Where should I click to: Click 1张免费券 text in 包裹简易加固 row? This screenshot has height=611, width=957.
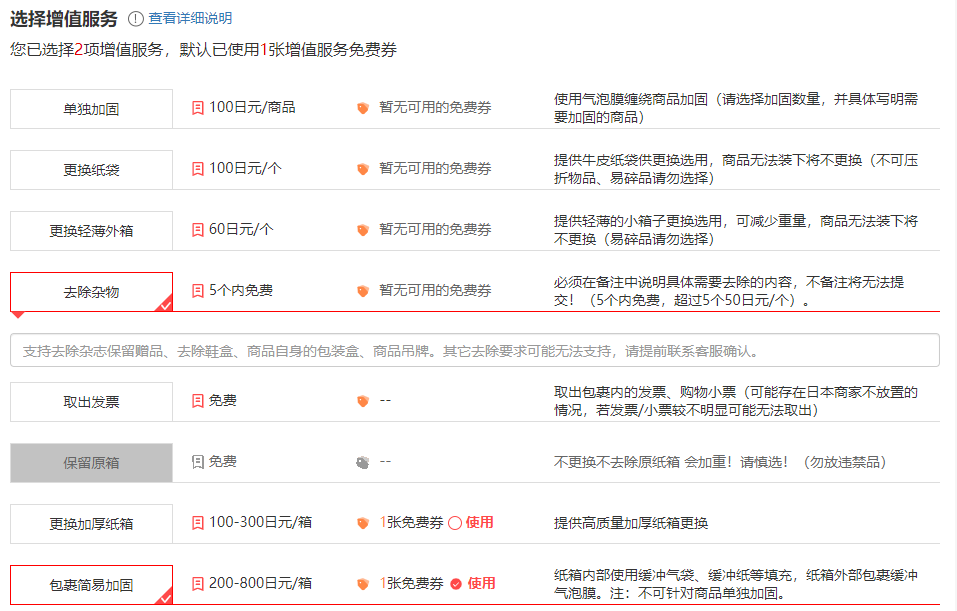[x=411, y=584]
